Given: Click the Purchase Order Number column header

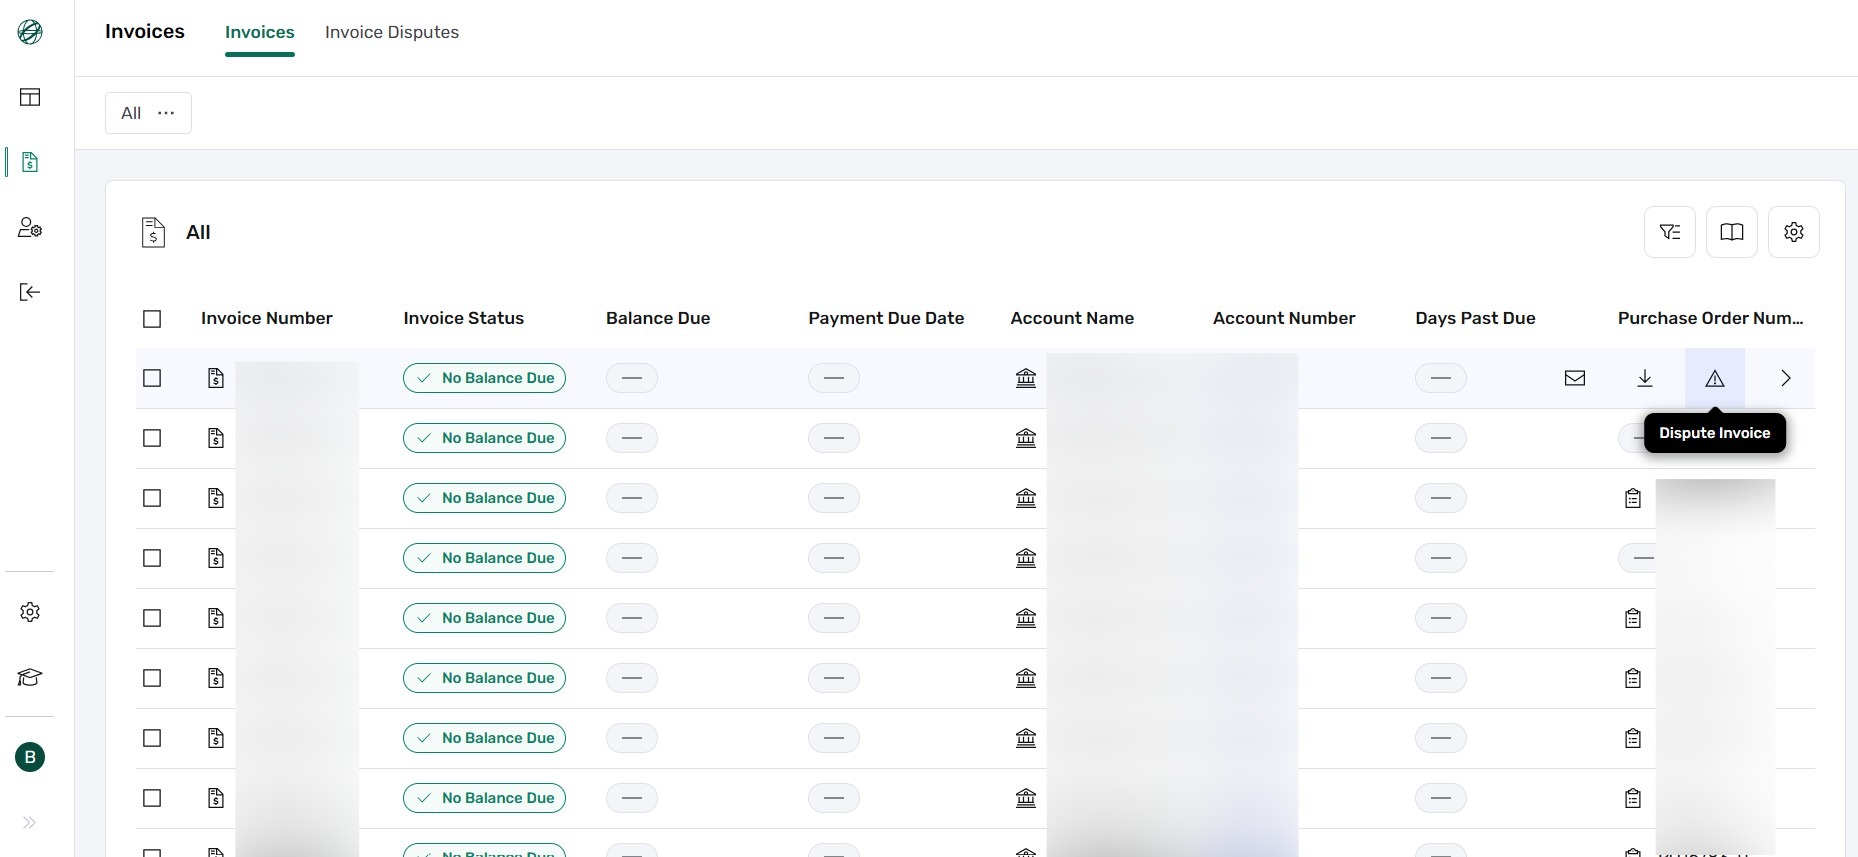Looking at the screenshot, I should tap(1711, 318).
